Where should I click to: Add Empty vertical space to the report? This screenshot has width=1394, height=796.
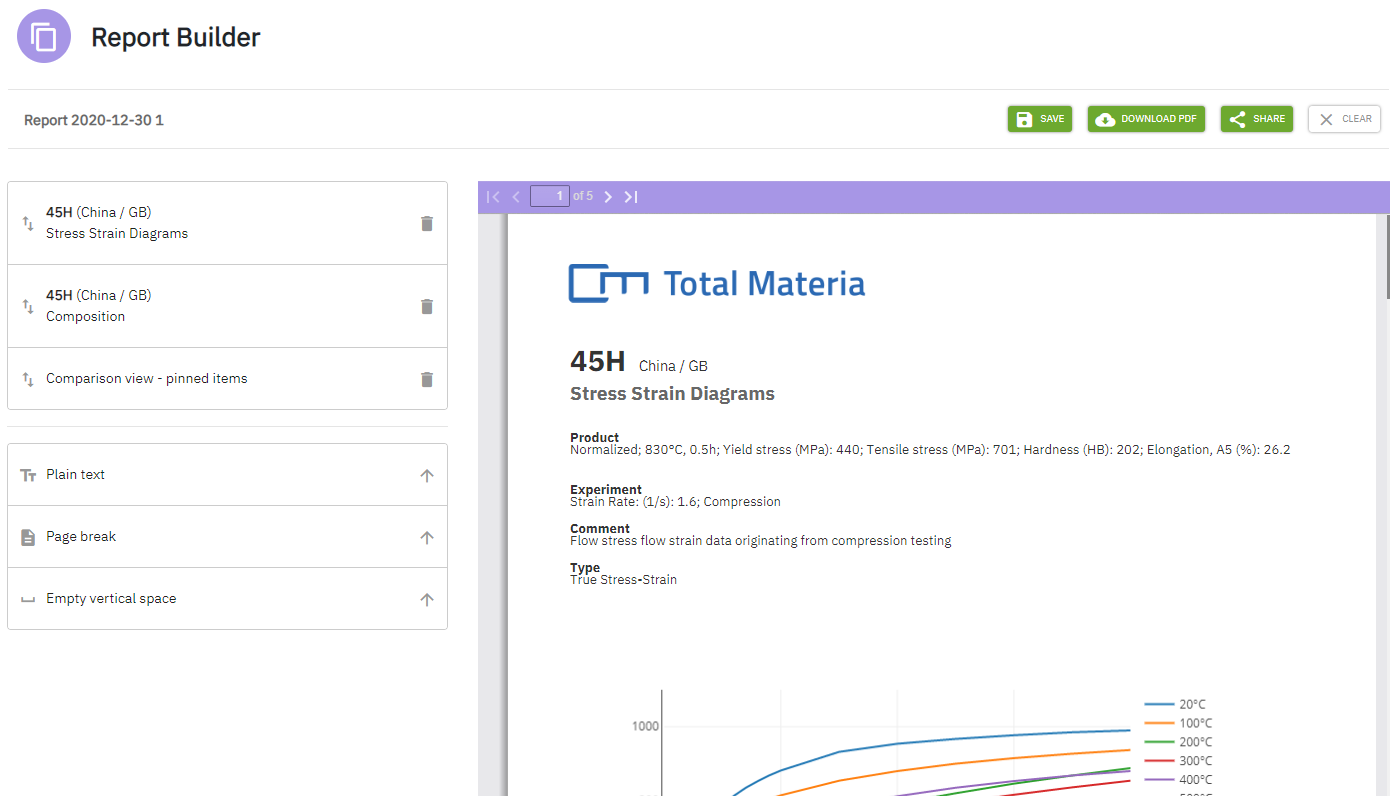click(x=426, y=598)
